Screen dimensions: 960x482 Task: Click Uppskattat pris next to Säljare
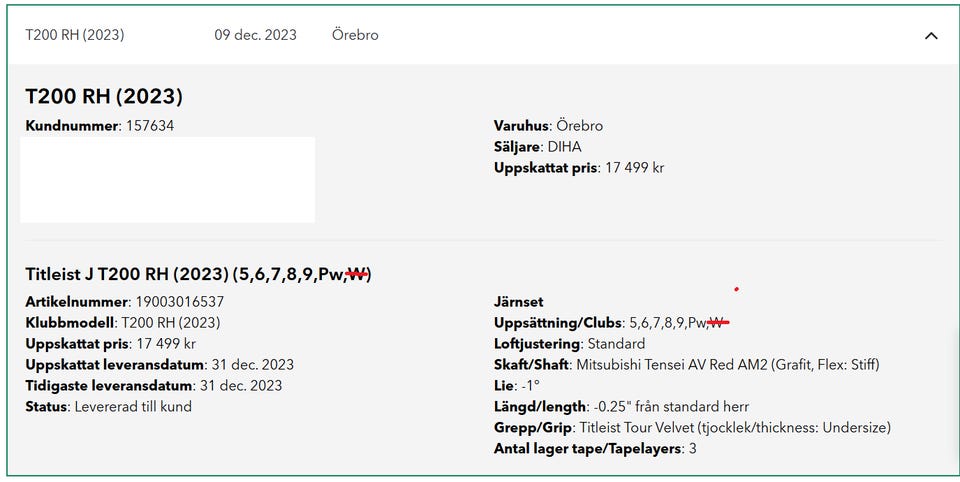tap(579, 168)
